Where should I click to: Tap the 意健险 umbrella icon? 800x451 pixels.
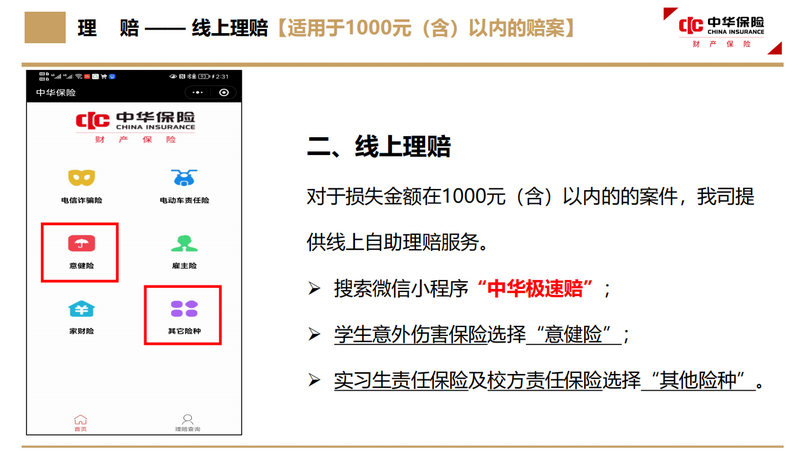click(x=82, y=243)
